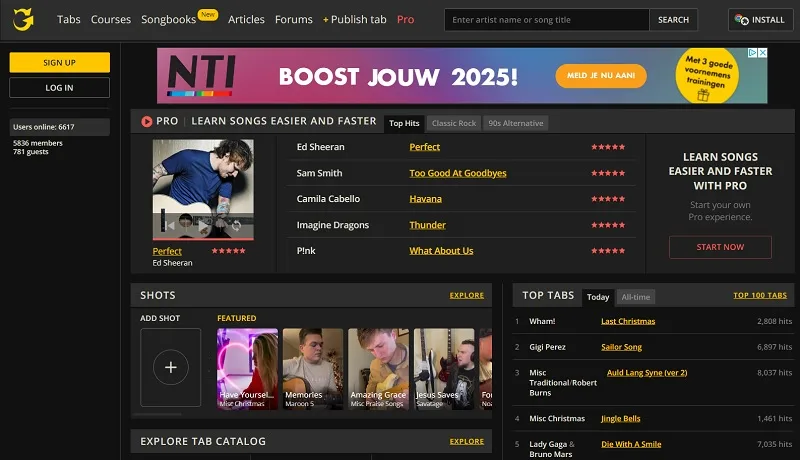Play the Perfect preview track
Viewport: 800px width, 460px height.
point(204,225)
